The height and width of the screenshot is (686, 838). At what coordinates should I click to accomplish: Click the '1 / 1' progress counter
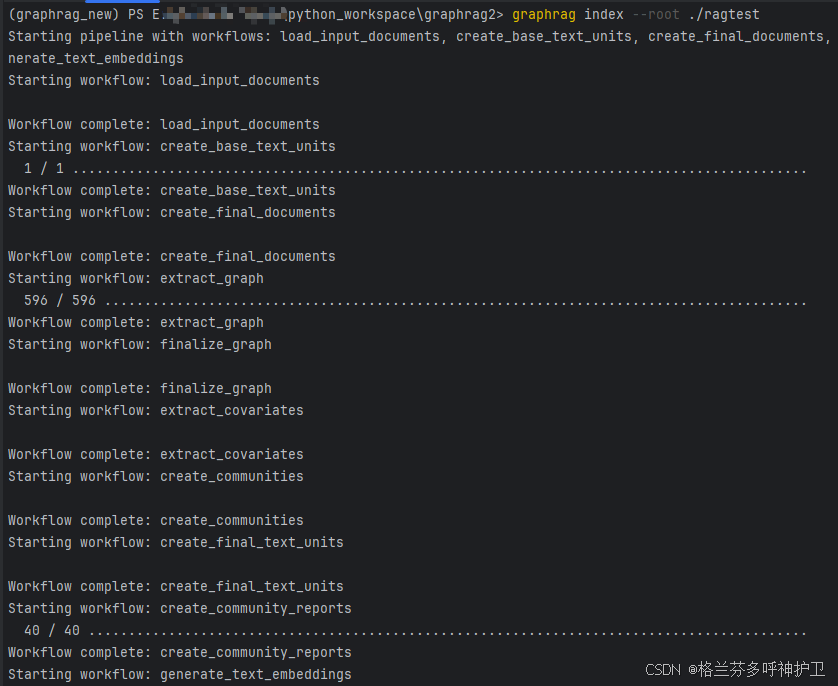44,168
